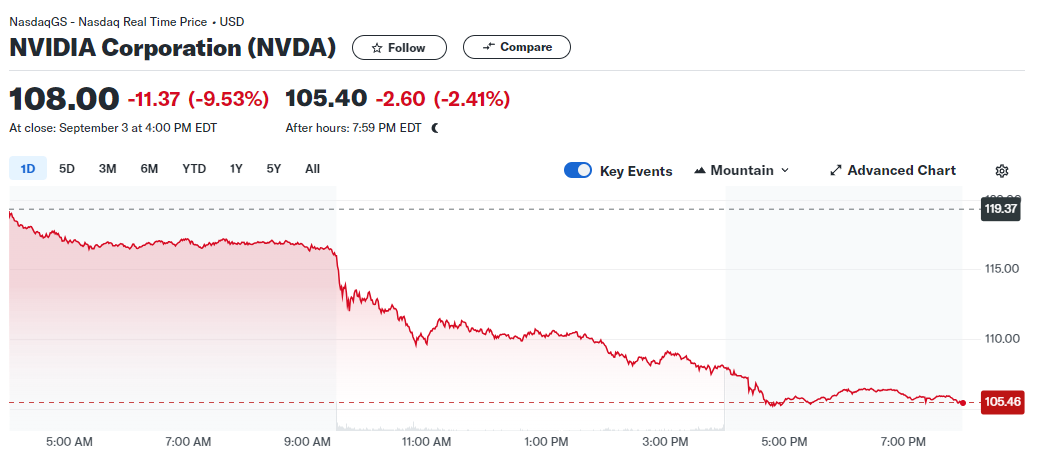Switch chart to 1Y range
The height and width of the screenshot is (473, 1043).
[236, 169]
